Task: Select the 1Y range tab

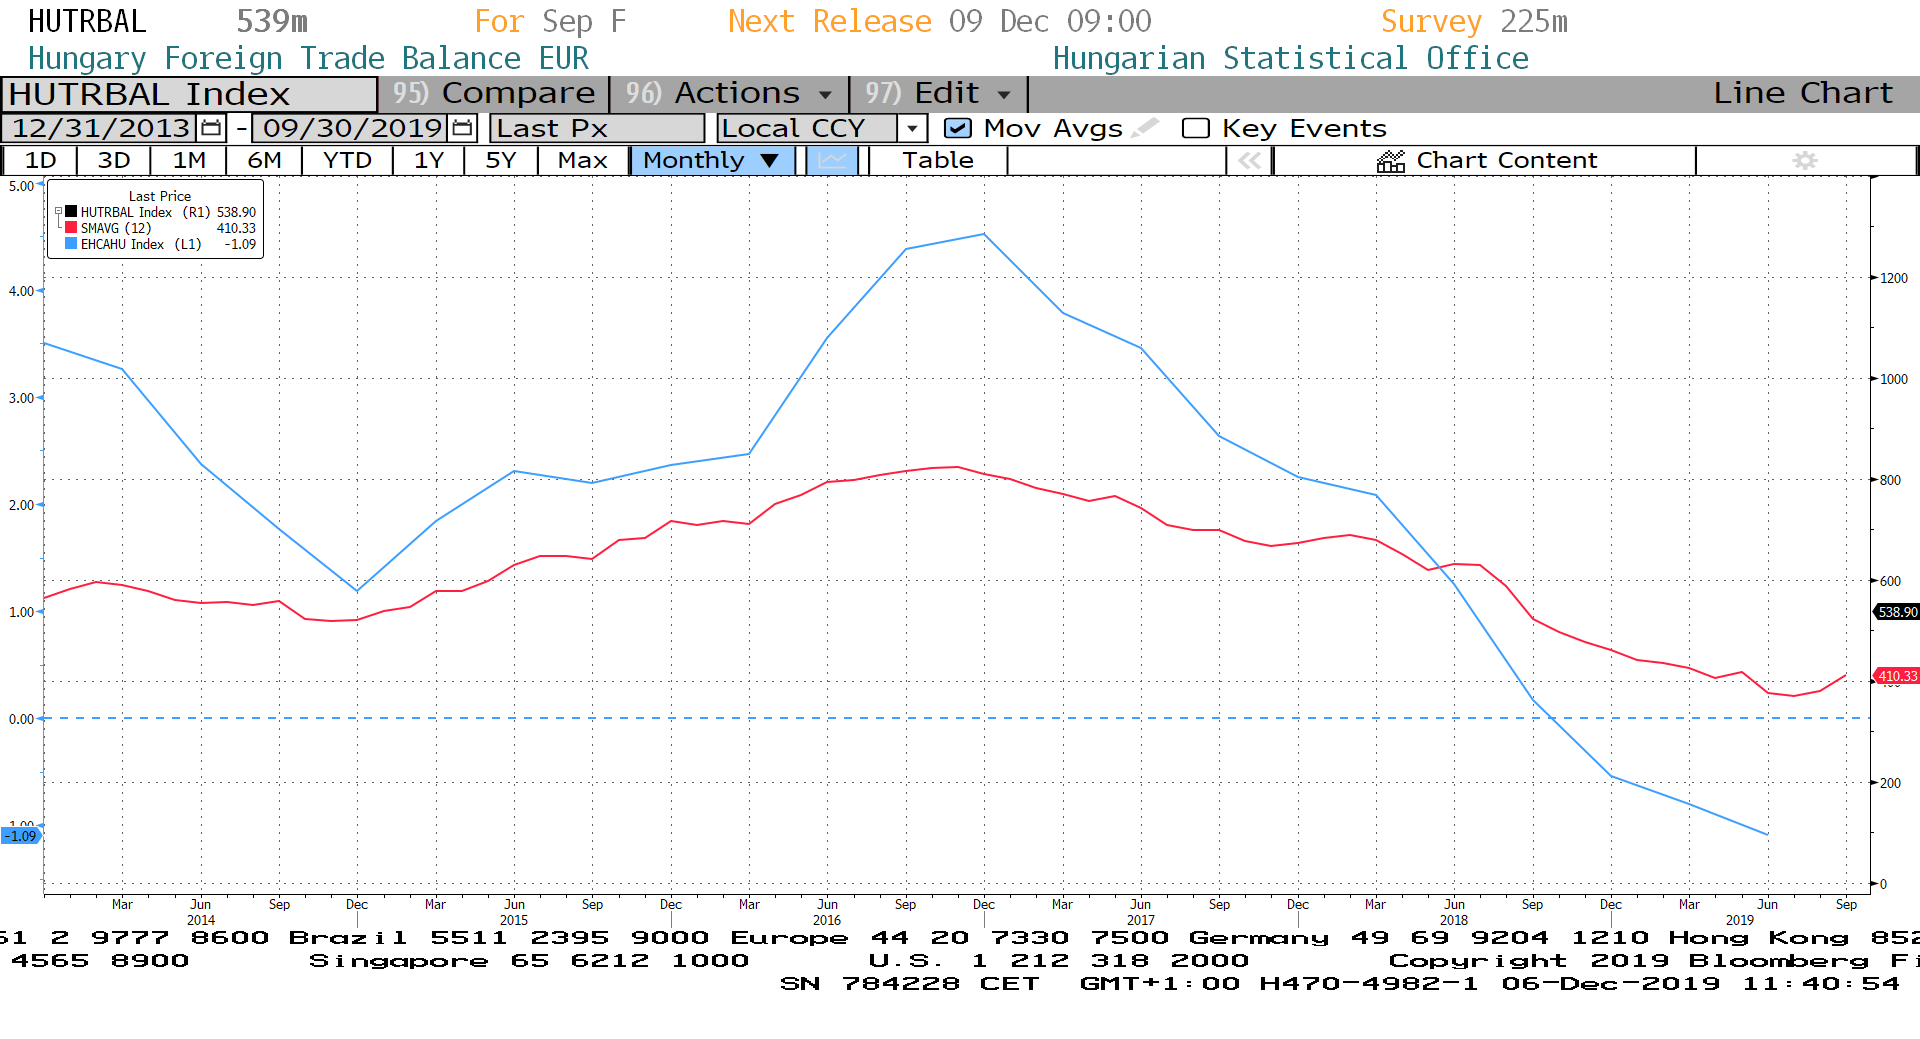Action: tap(429, 160)
